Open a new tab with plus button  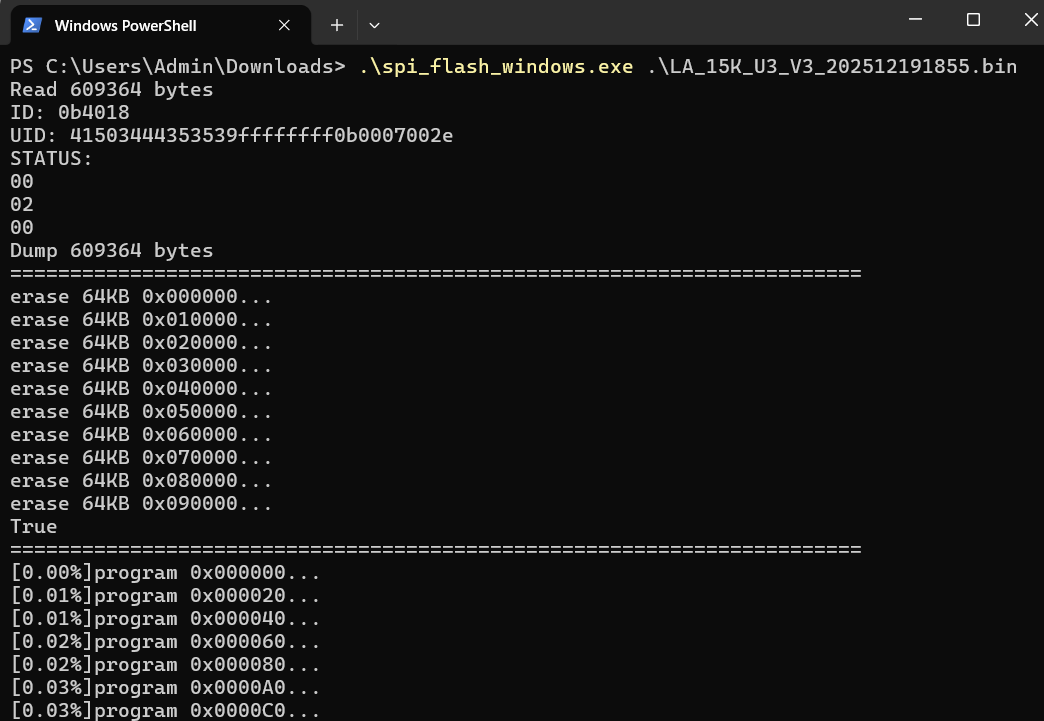pos(337,25)
